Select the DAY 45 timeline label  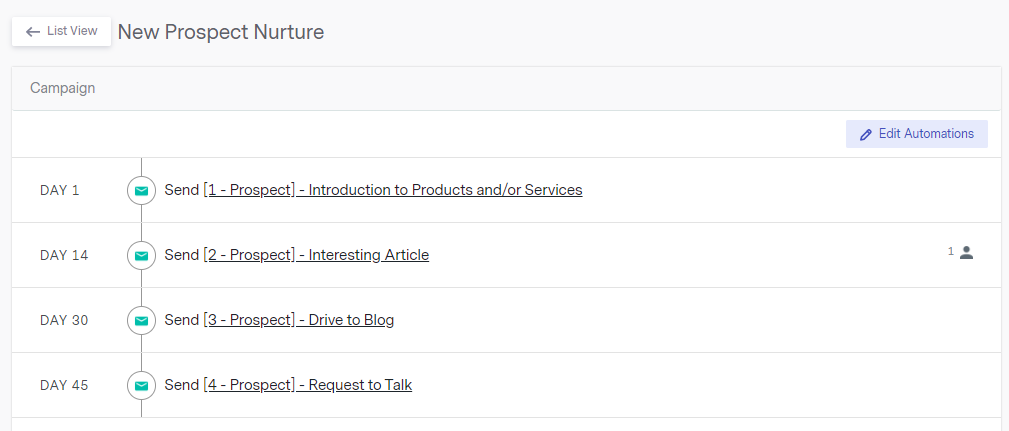pyautogui.click(x=64, y=385)
